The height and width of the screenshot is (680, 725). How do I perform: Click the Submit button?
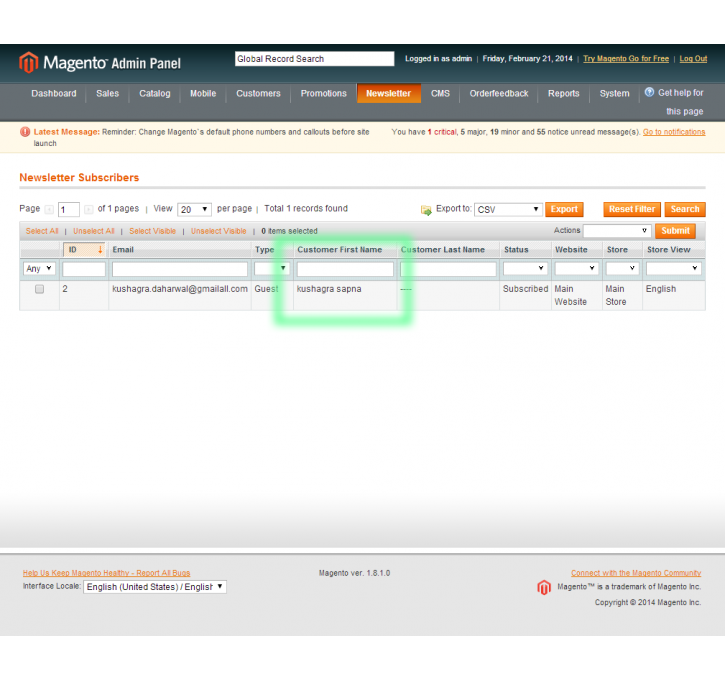coord(675,231)
